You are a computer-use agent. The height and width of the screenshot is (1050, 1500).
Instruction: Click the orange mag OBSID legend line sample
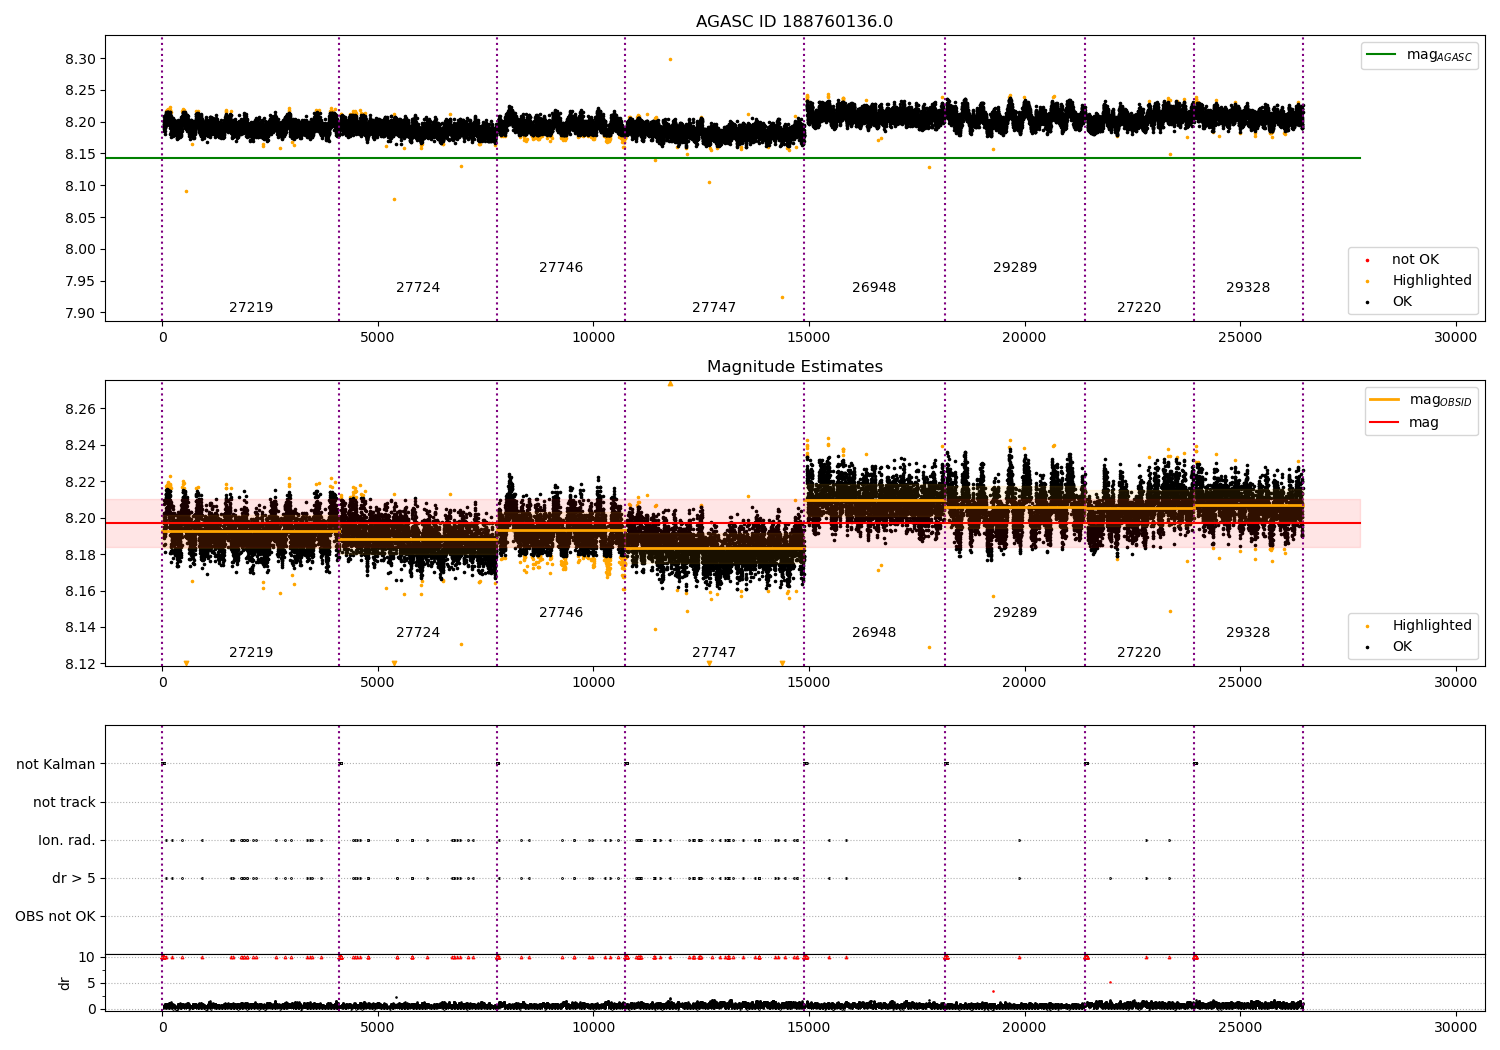(x=1385, y=400)
